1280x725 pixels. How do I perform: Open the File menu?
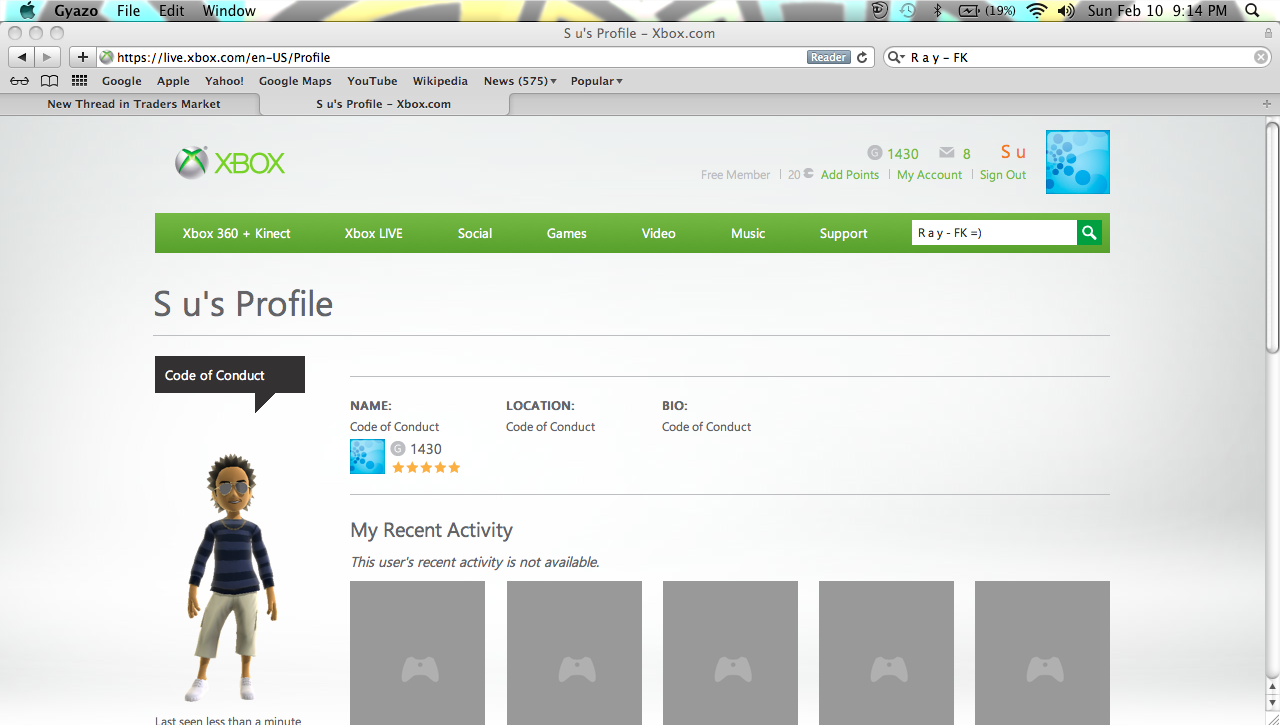tap(128, 11)
